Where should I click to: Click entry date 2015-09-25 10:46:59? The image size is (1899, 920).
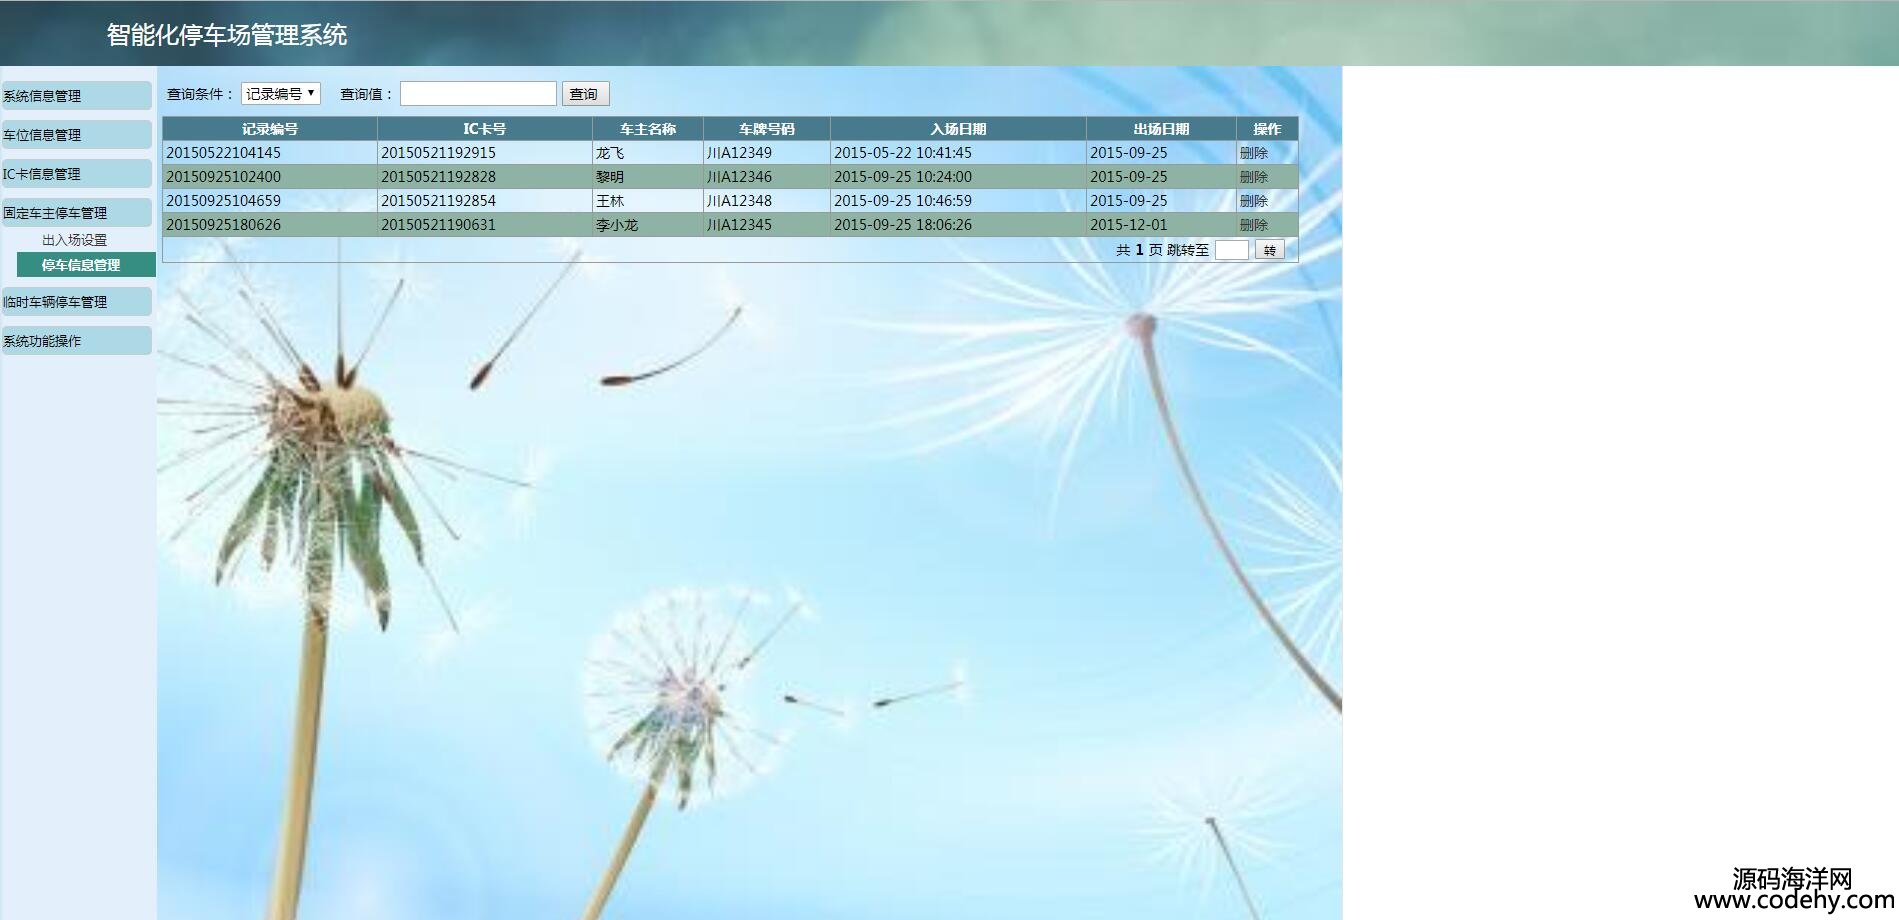[903, 201]
